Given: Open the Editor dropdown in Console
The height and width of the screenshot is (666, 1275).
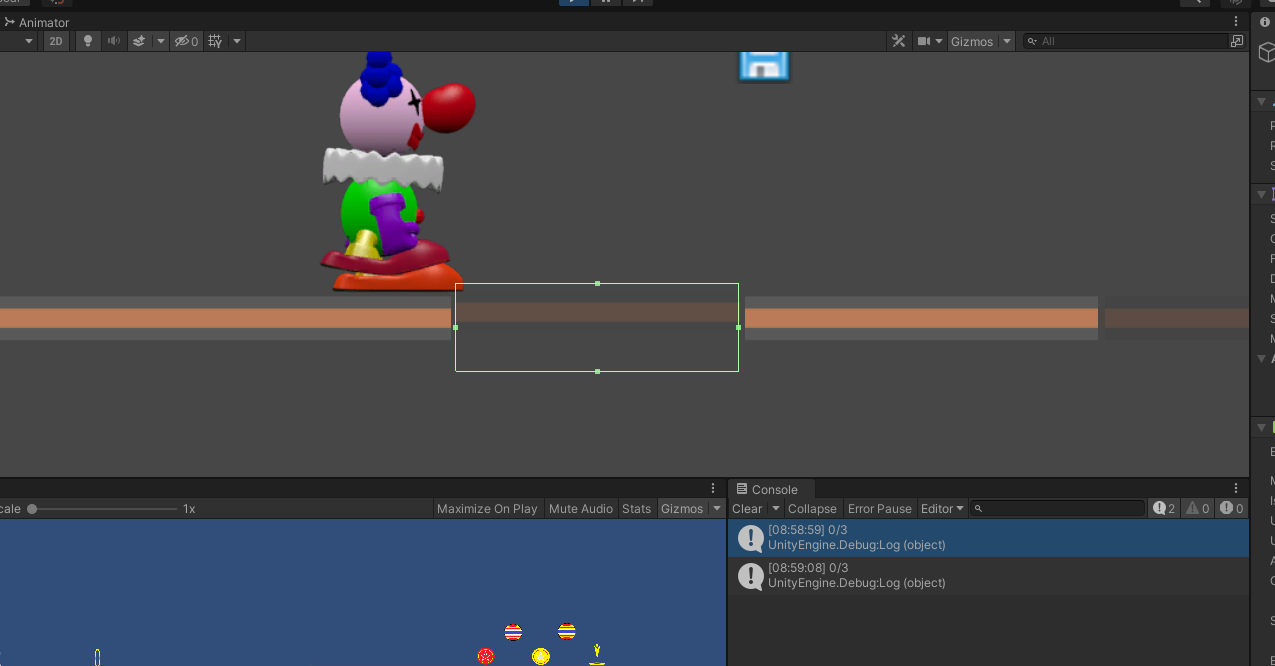Looking at the screenshot, I should tap(942, 509).
